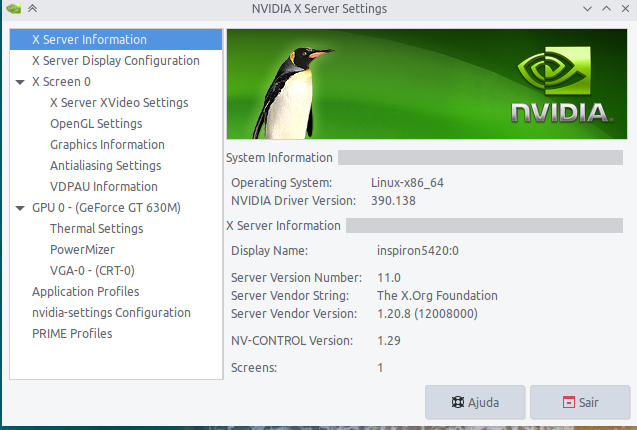This screenshot has height=430, width=637.
Task: Click the NVIDIA icon in title bar
Action: coord(13,9)
